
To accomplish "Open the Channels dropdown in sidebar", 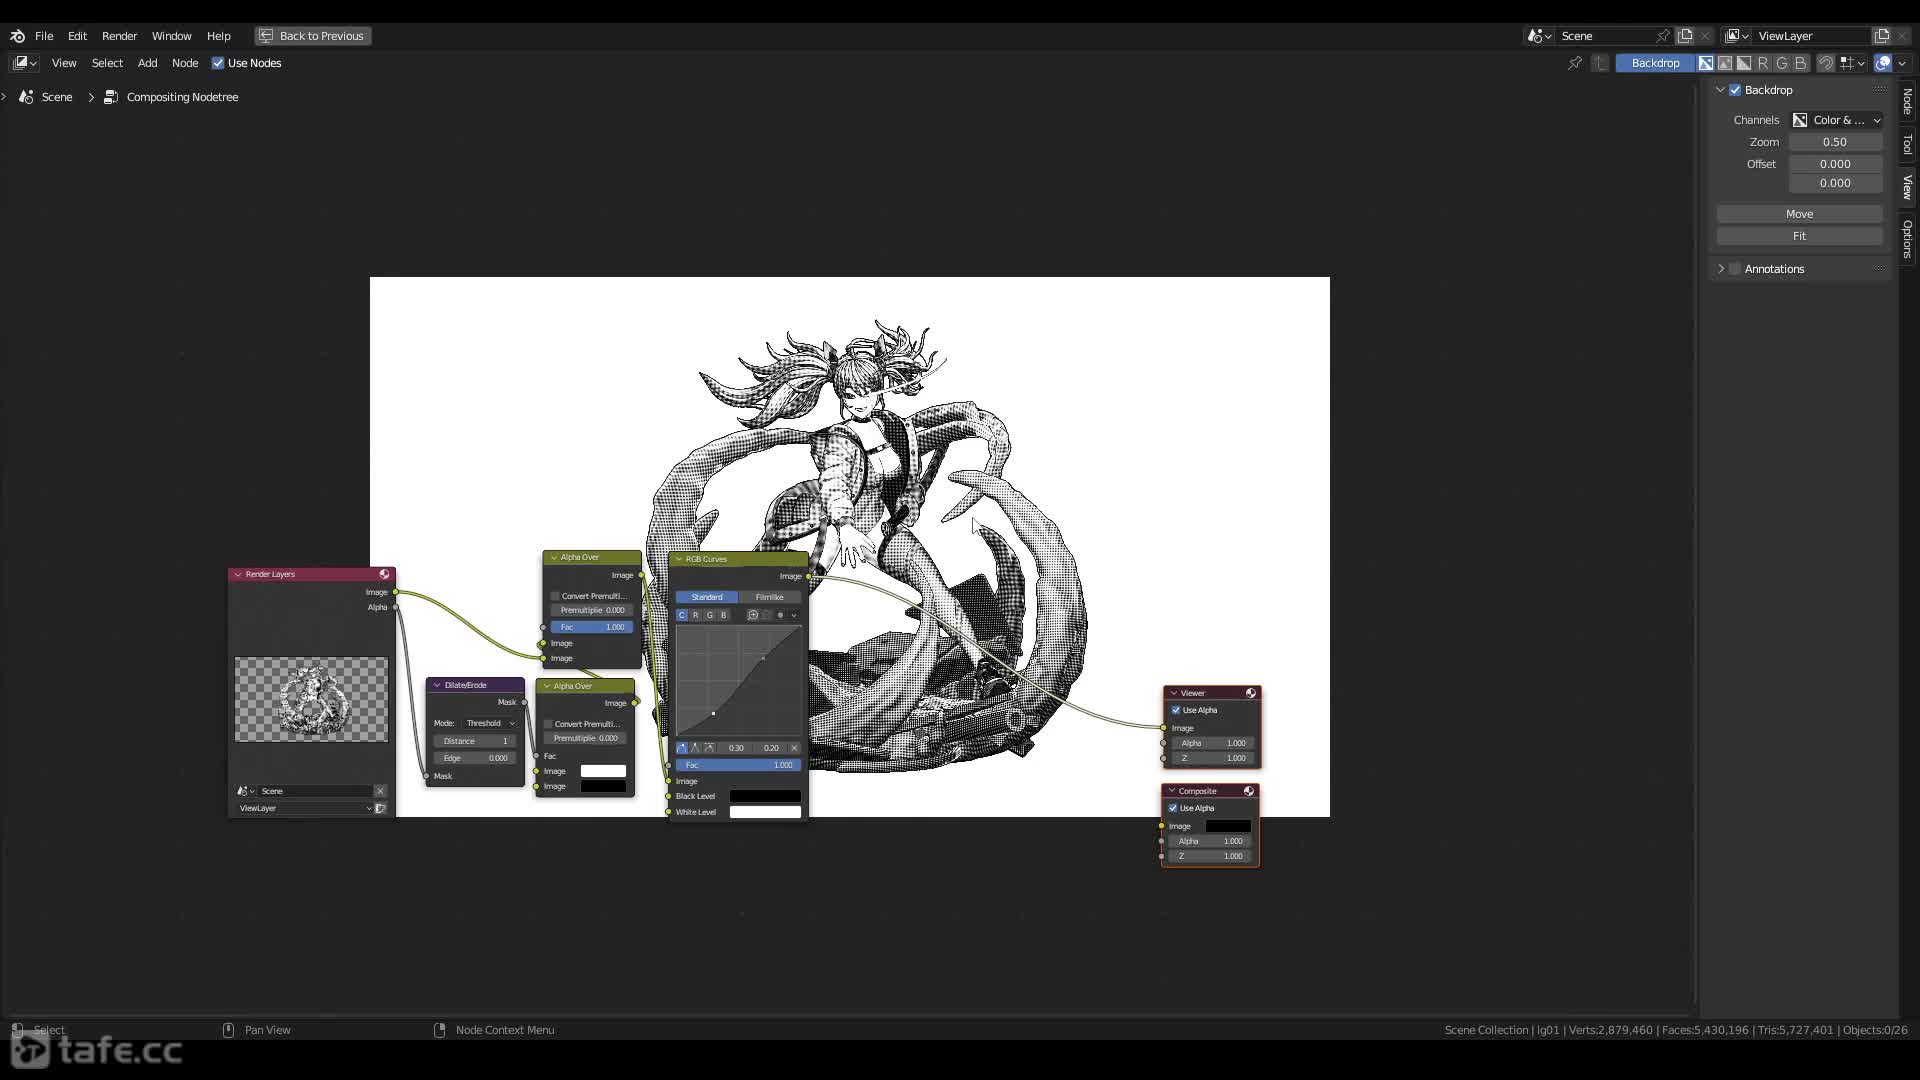I will (x=1836, y=120).
